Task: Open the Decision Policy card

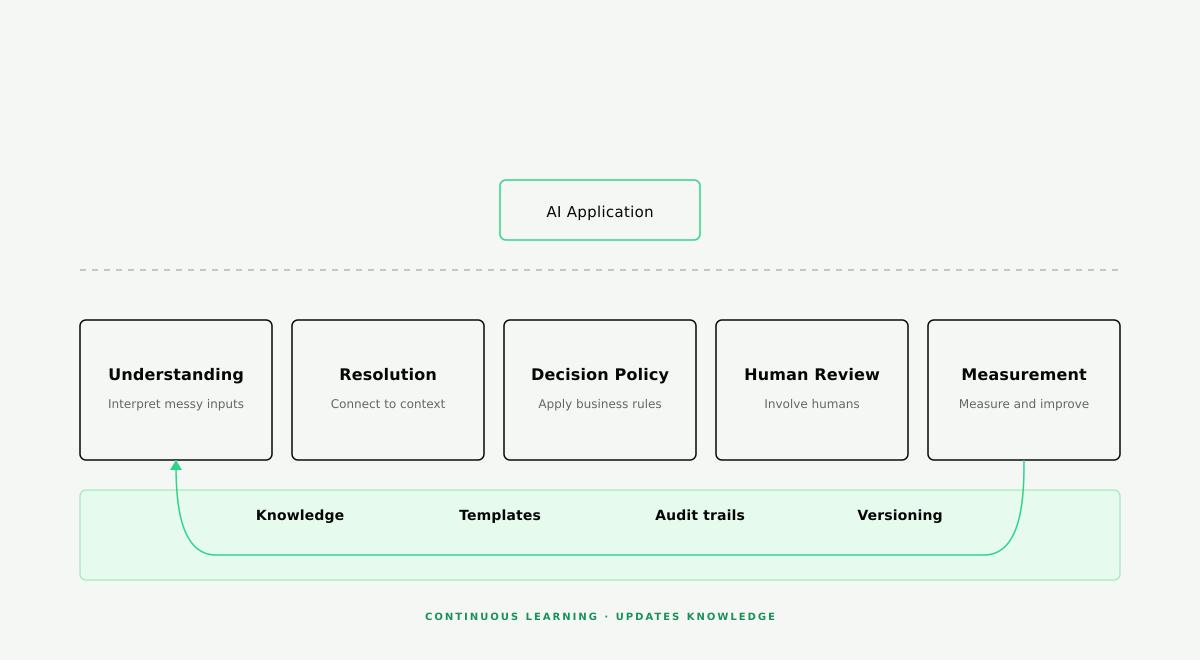Action: coord(600,390)
